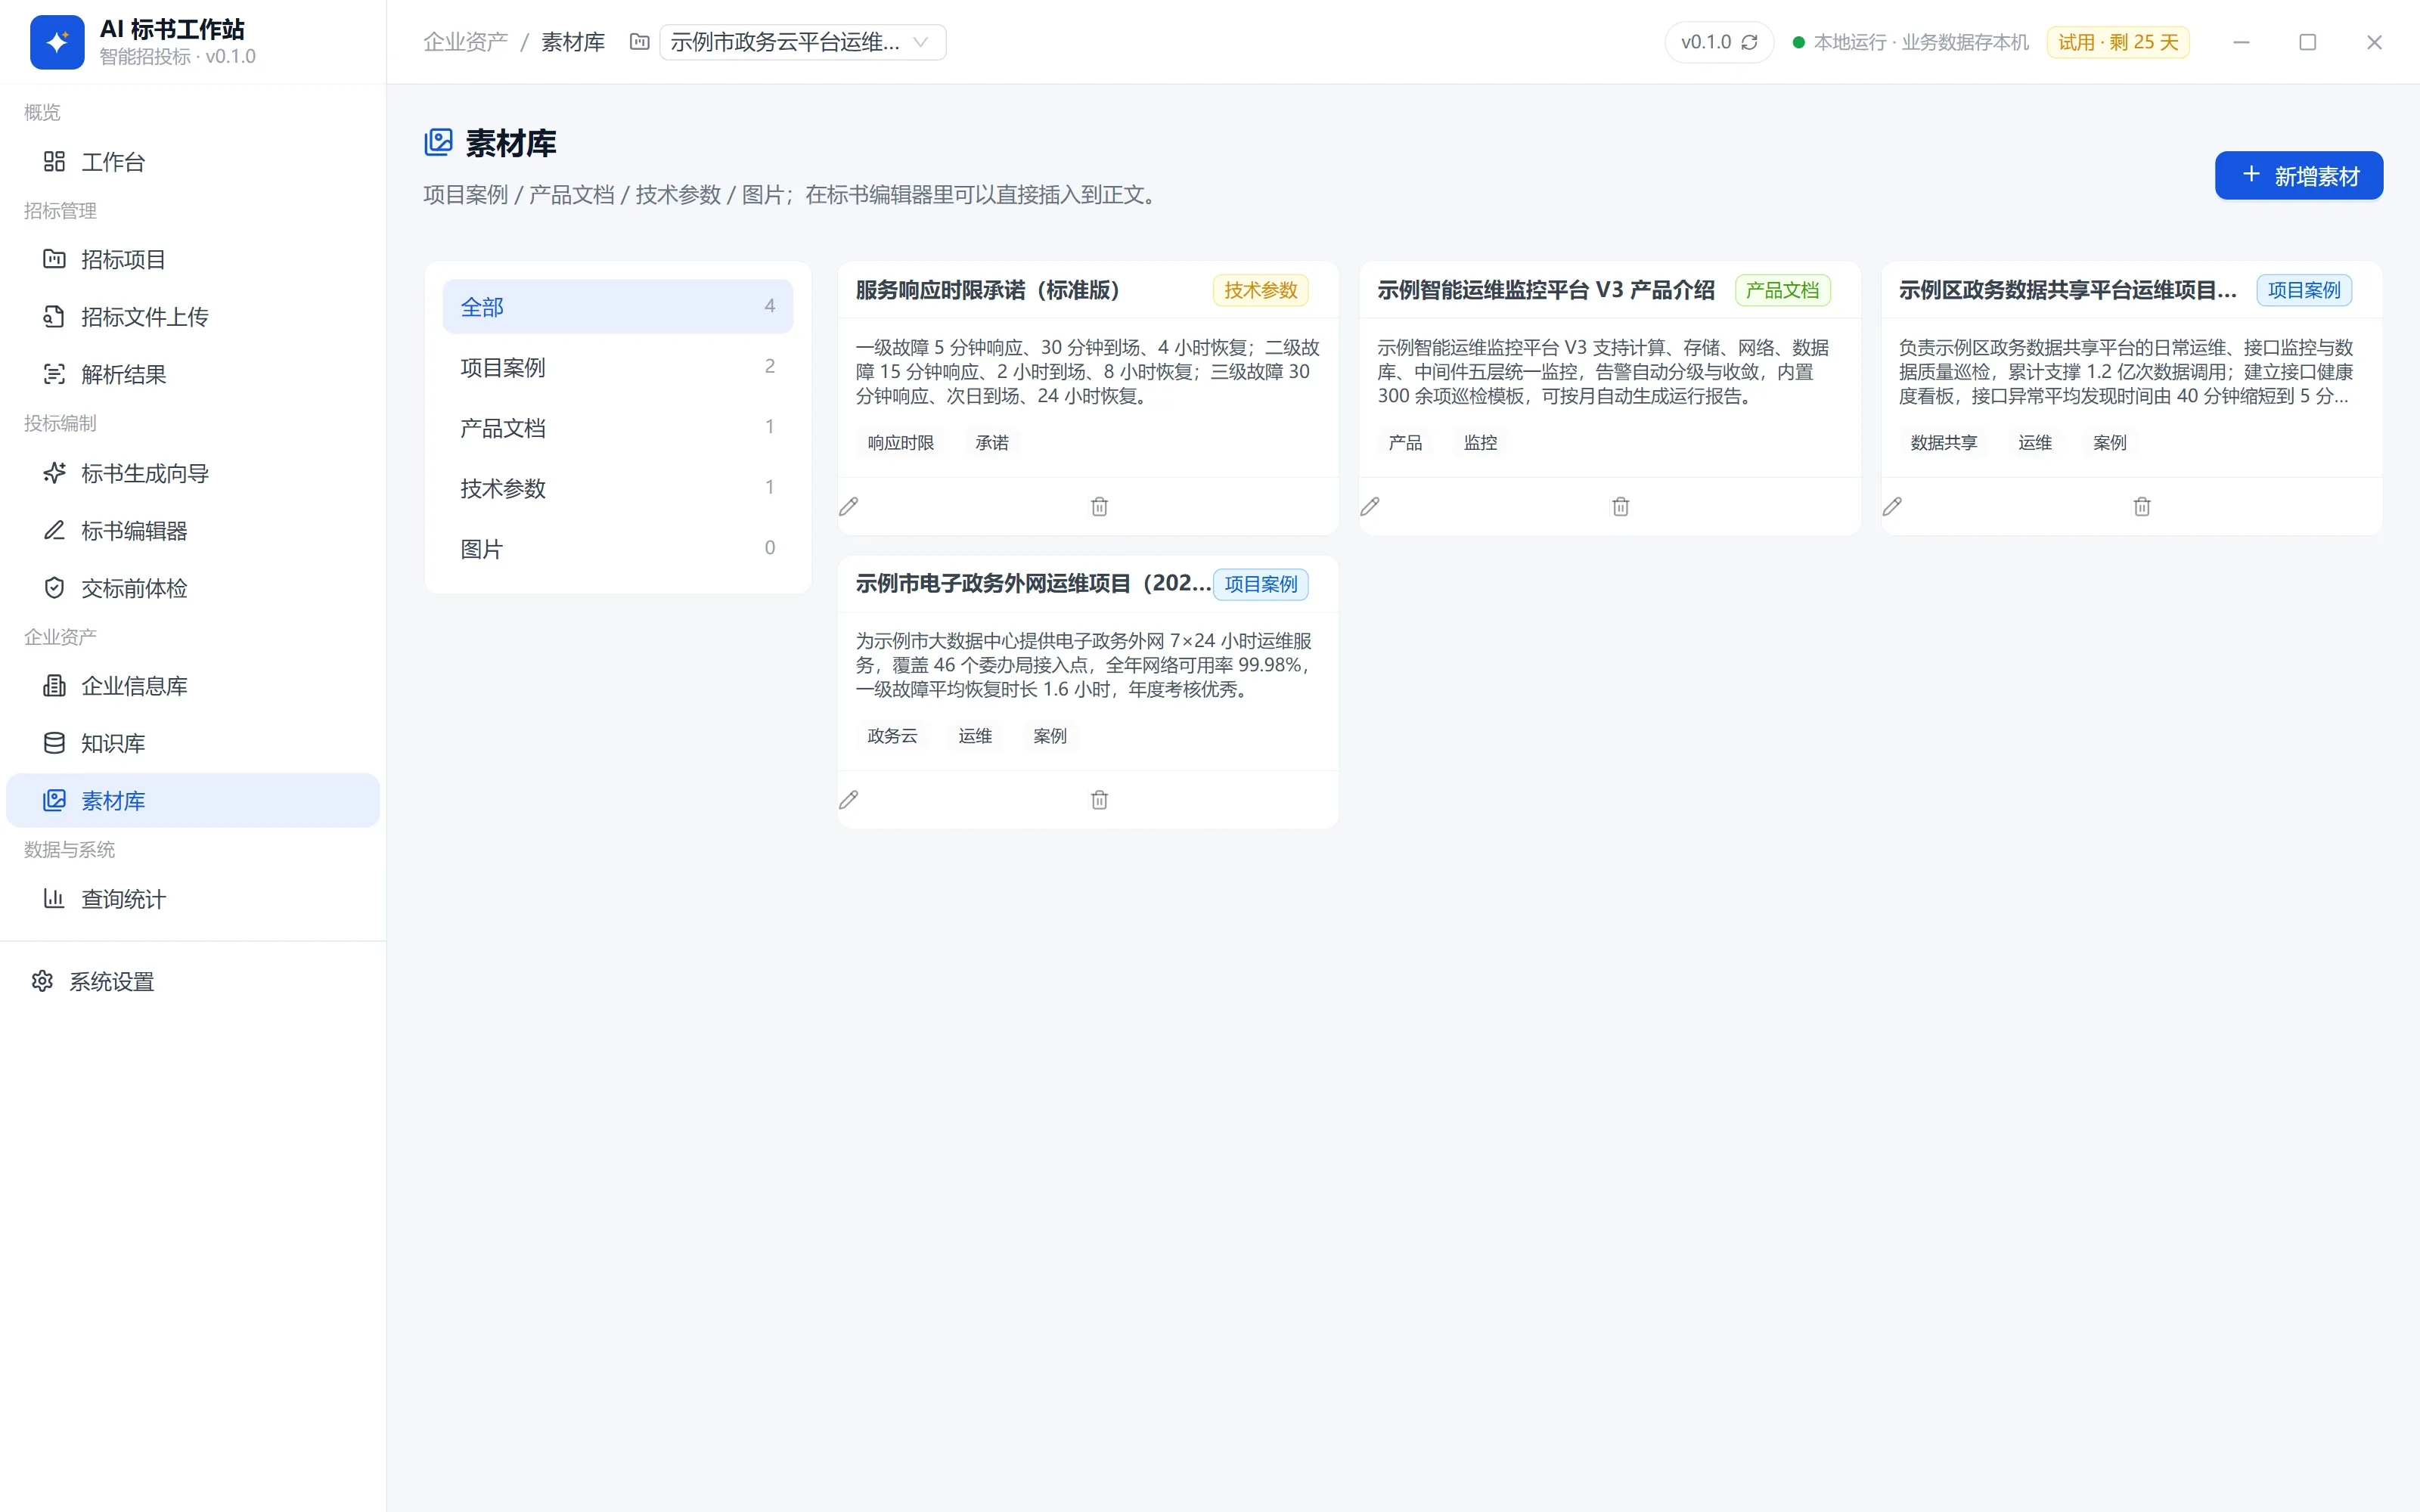Click 企业资产 breadcrumb link
The image size is (2420, 1512).
pos(465,42)
